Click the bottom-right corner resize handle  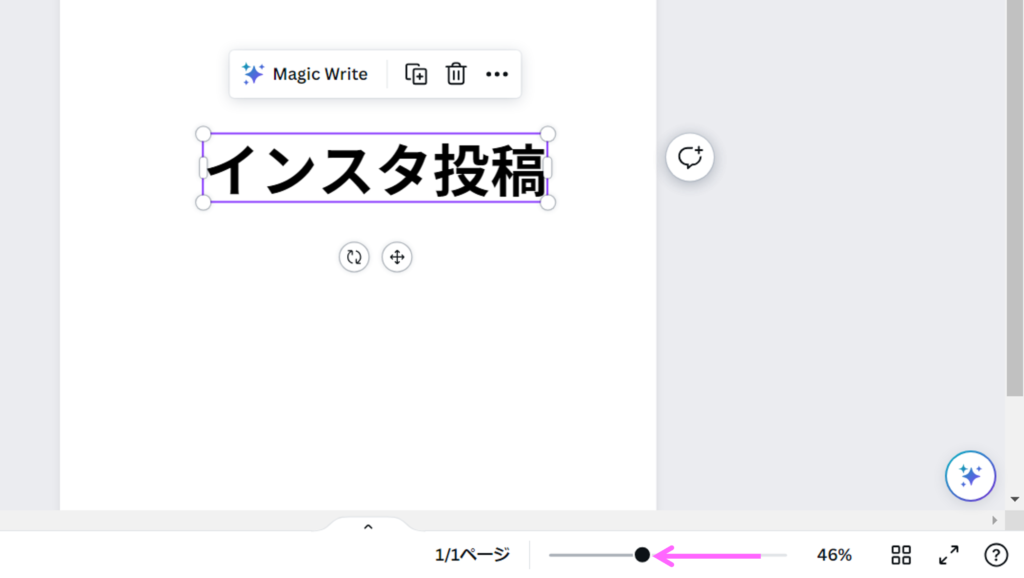click(548, 202)
